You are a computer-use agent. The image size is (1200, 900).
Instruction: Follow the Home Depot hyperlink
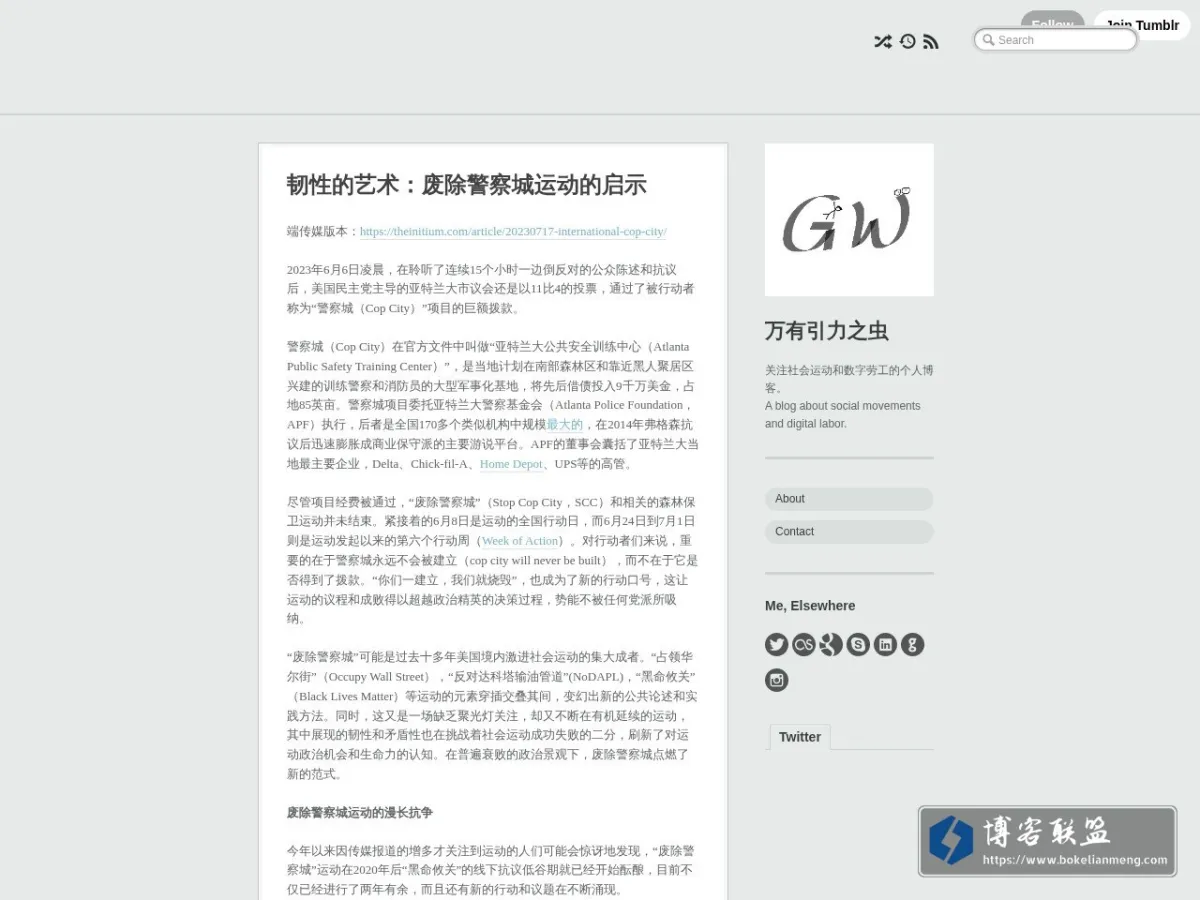(x=511, y=464)
